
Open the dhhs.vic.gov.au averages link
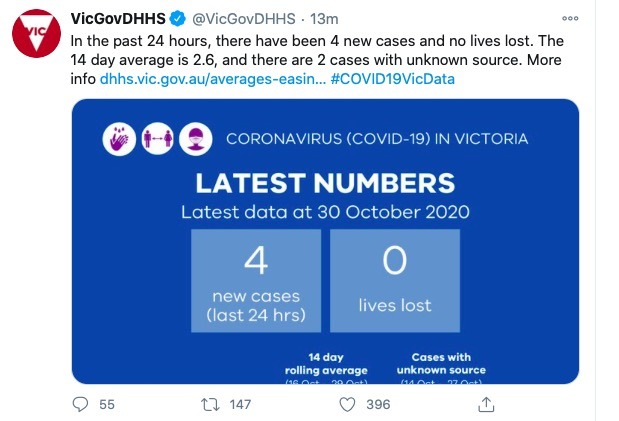coord(213,79)
